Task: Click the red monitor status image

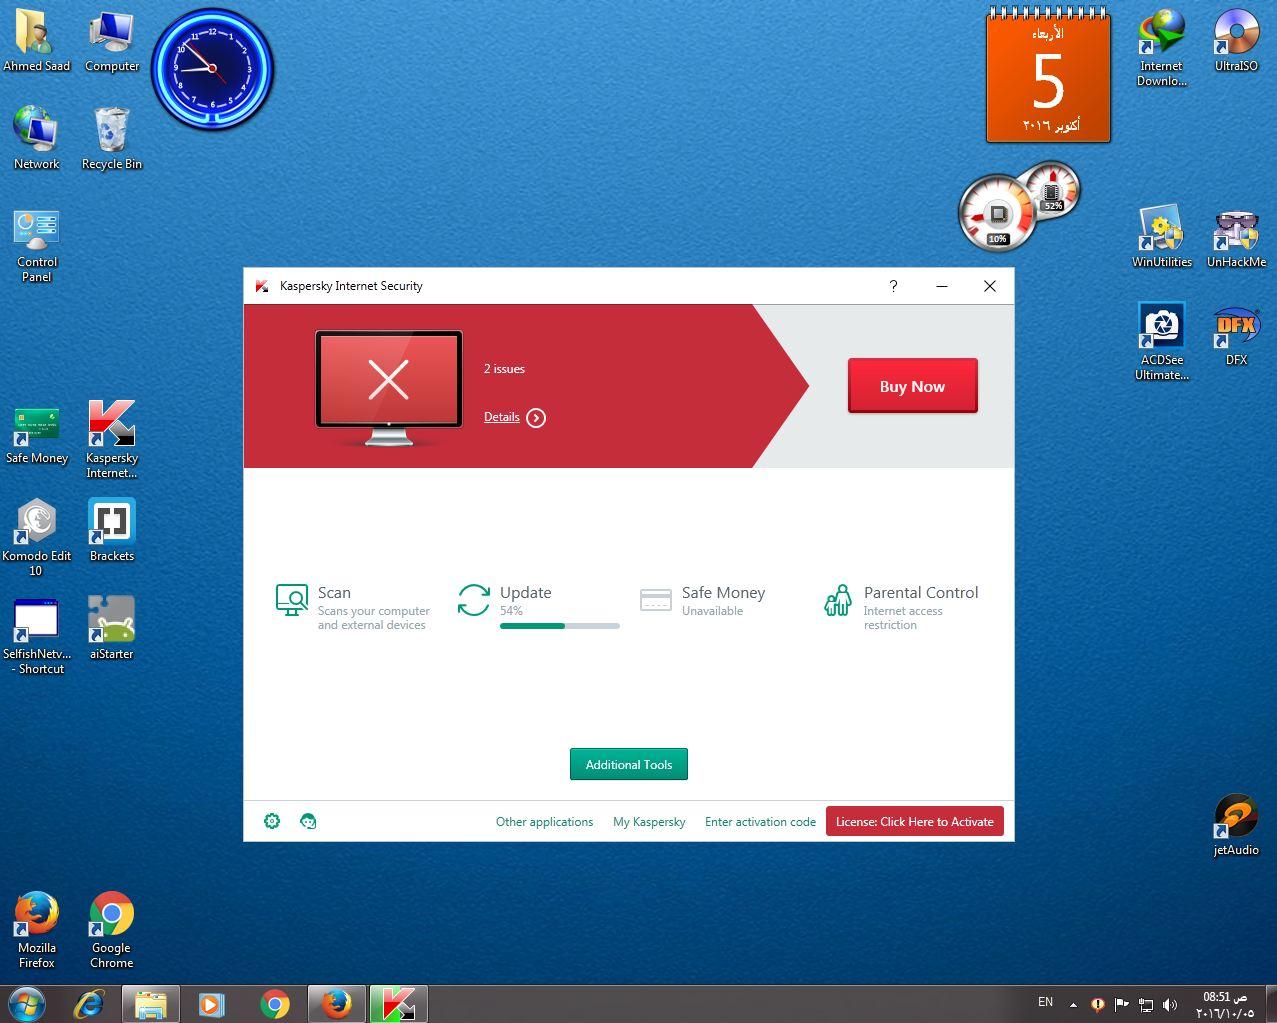Action: 389,387
